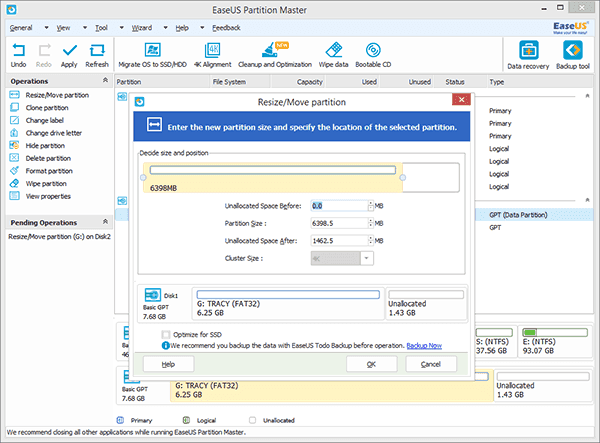Sort by the File System column header

click(x=240, y=81)
